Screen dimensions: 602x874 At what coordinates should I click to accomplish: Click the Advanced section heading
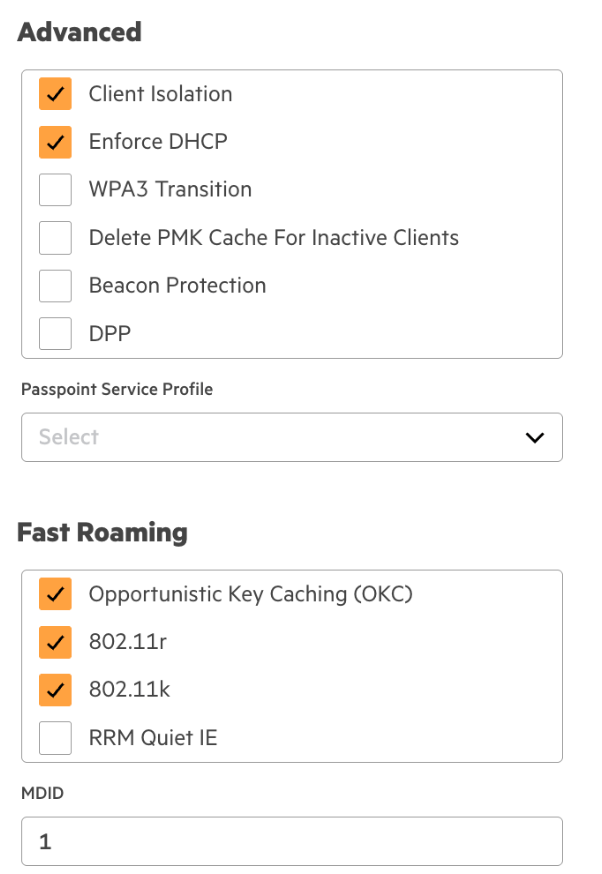click(80, 32)
